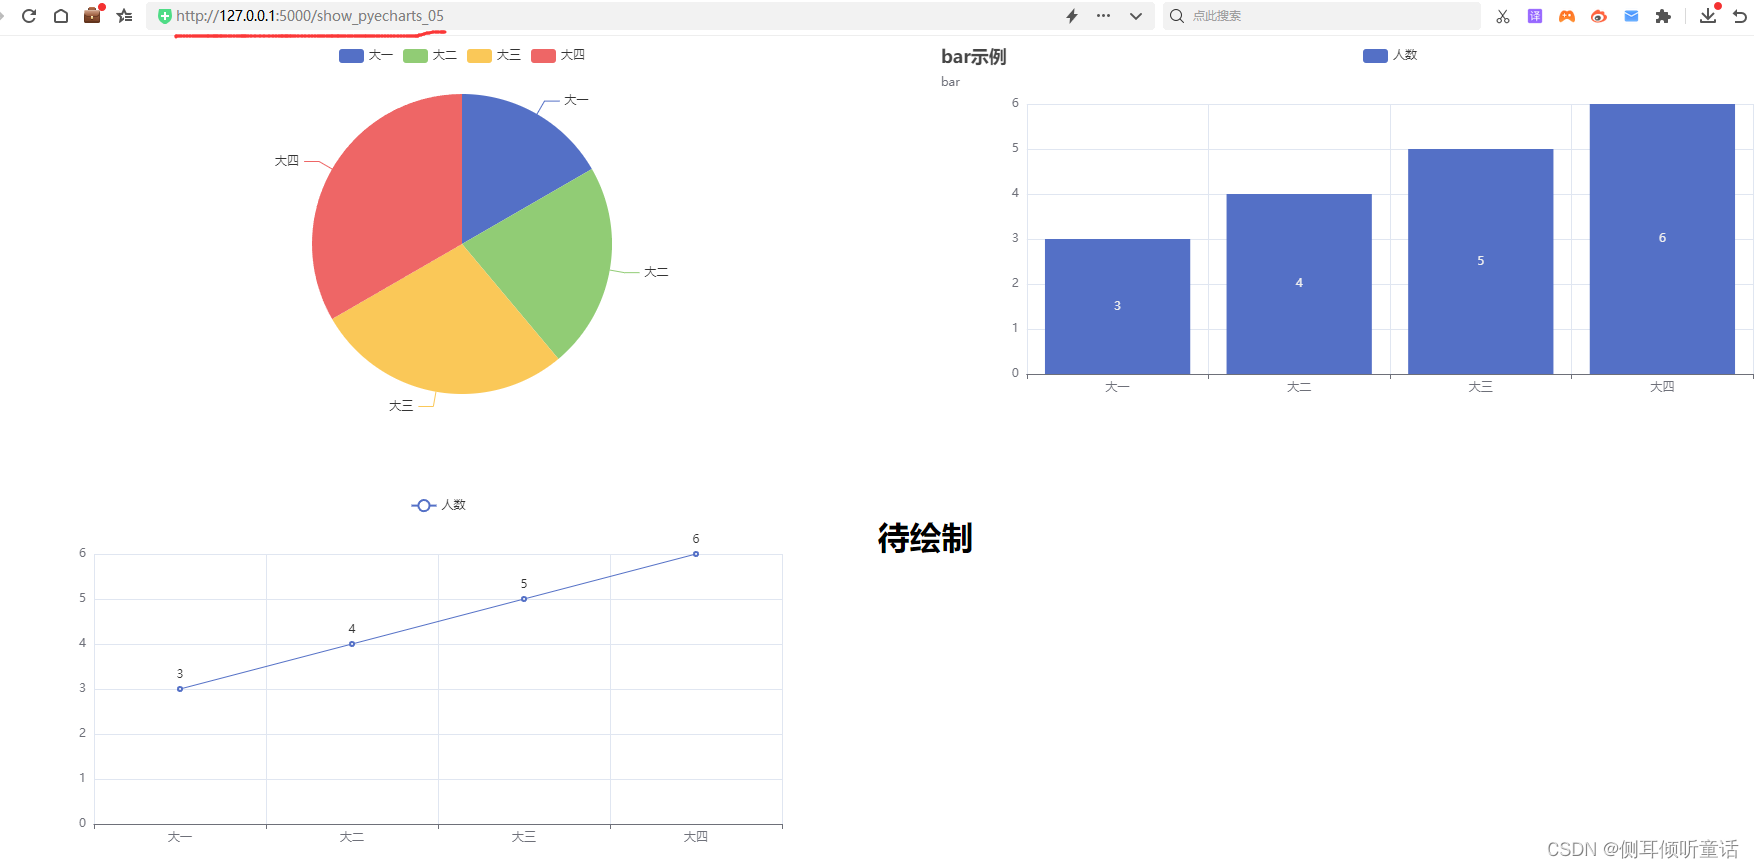Click the line chart point valued 3
The height and width of the screenshot is (868, 1754).
tap(180, 689)
